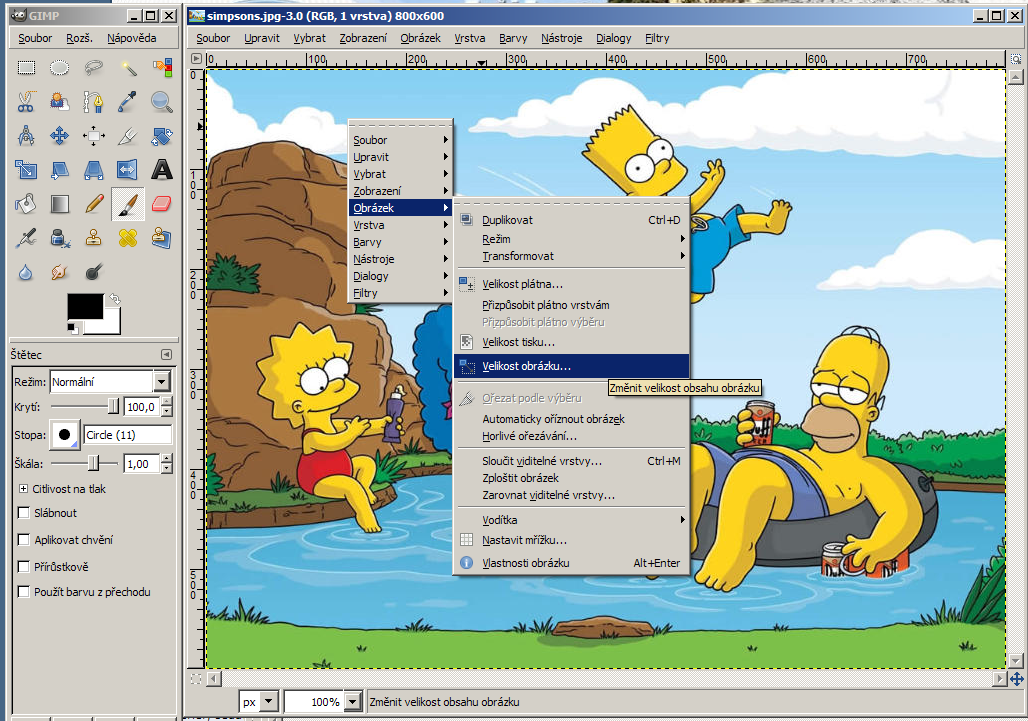Check the Použít barvu z přechodu option

(x=24, y=592)
